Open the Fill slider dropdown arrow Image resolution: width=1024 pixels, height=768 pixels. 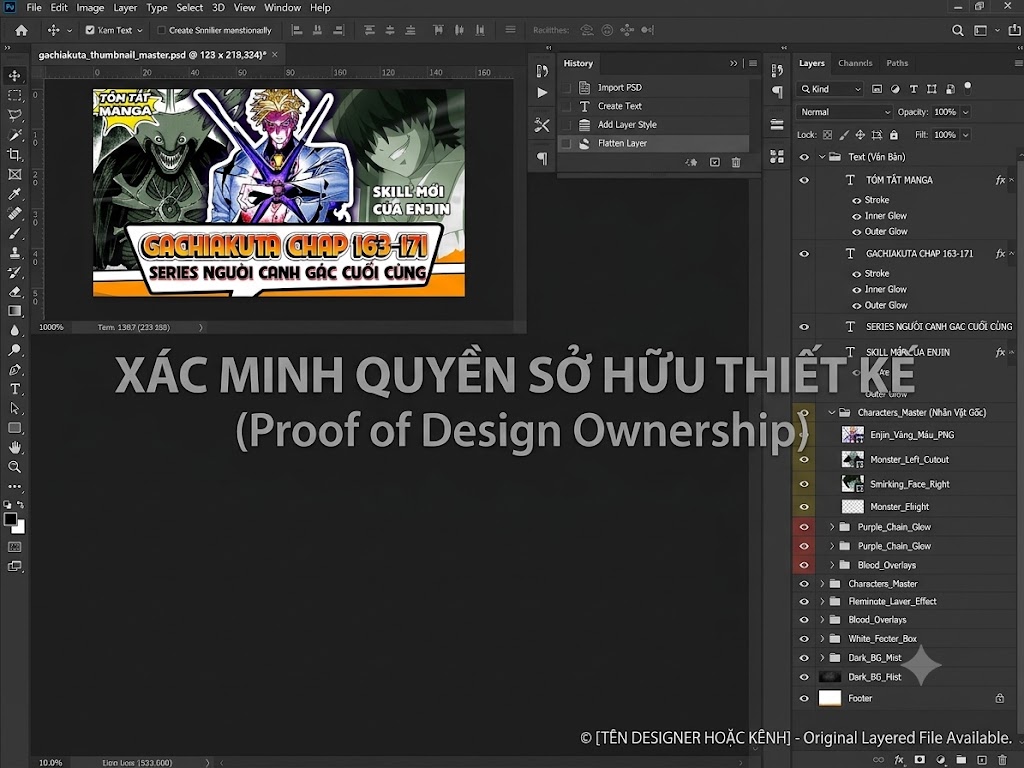(x=965, y=135)
